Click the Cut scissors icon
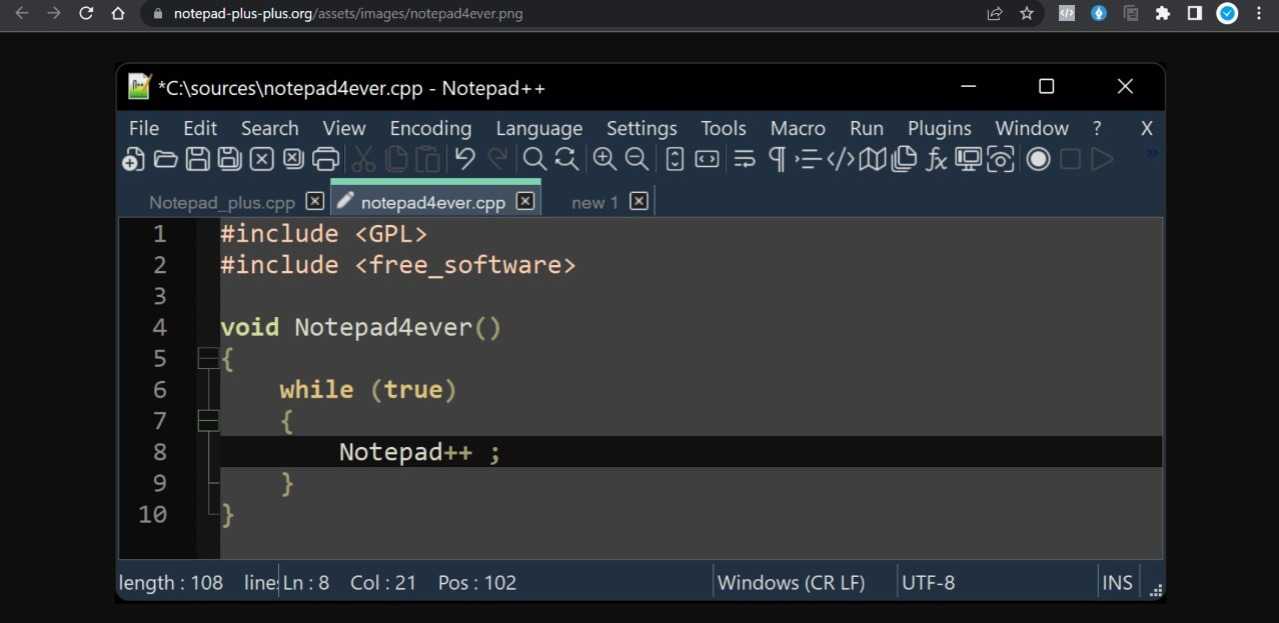Image resolution: width=1279 pixels, height=623 pixels. [x=364, y=159]
